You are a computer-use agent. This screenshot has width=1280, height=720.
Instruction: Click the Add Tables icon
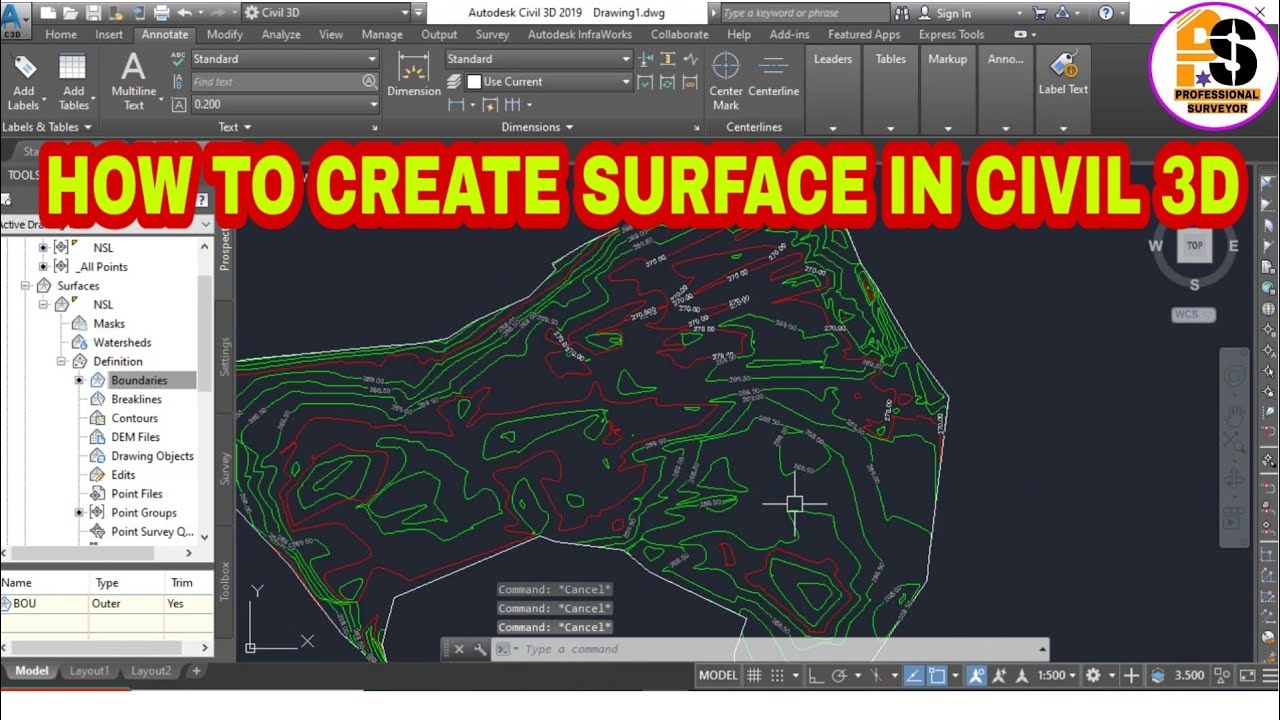click(x=73, y=69)
